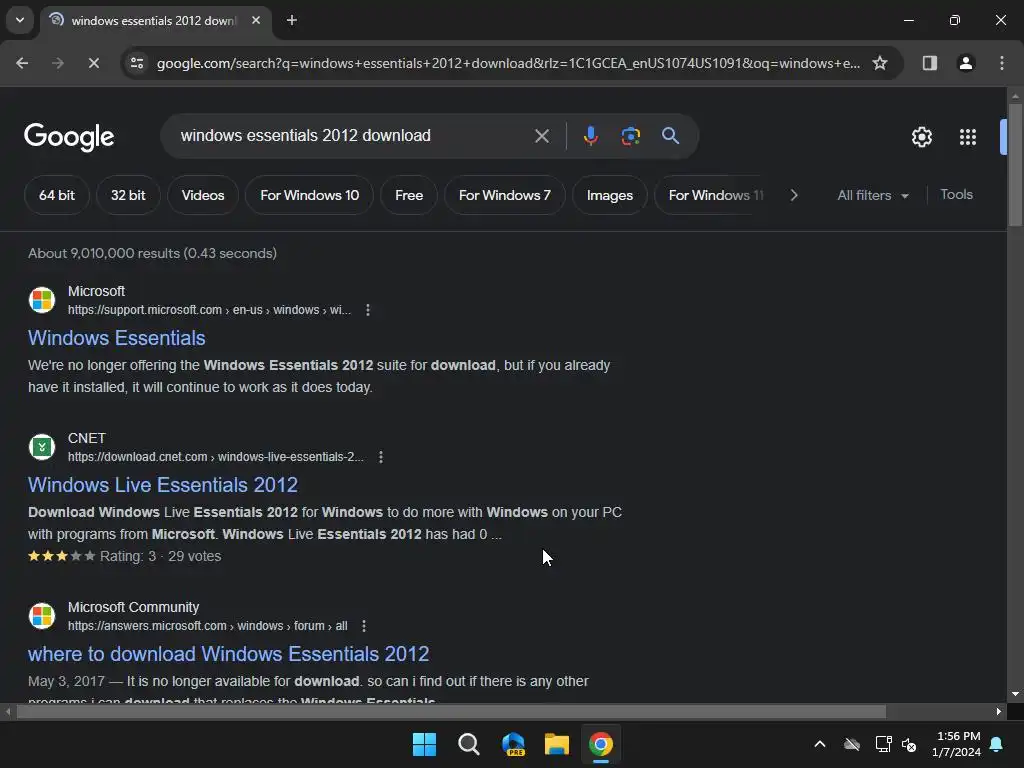1024x768 pixels.
Task: Click the scroll down arrow
Action: 1015,694
